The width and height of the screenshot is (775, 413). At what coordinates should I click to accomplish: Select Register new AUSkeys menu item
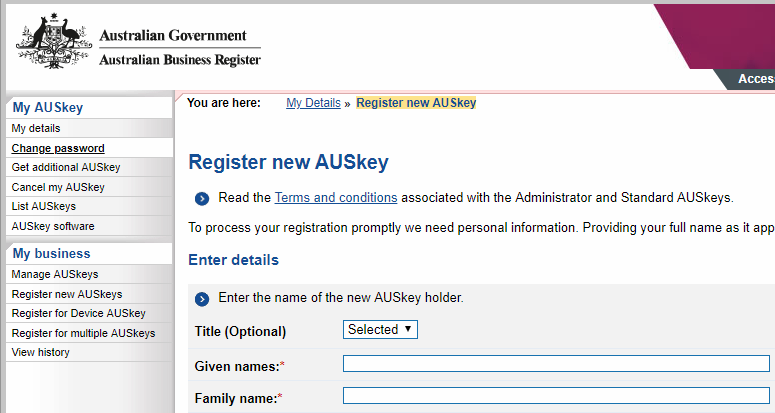tap(67, 294)
